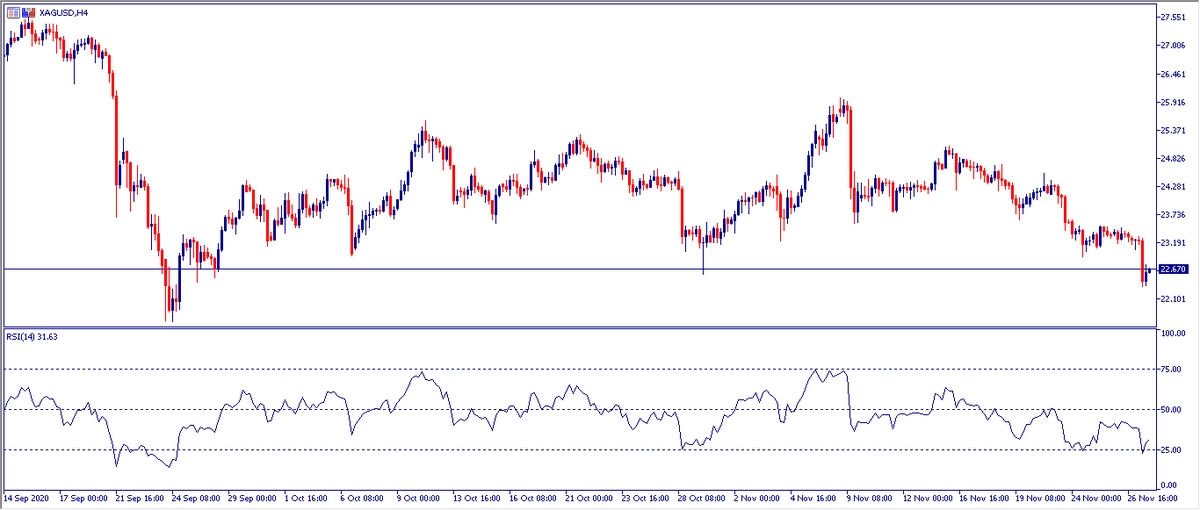1200x510 pixels.
Task: Click the RSI 25.00 level label
Action: pyautogui.click(x=1172, y=450)
